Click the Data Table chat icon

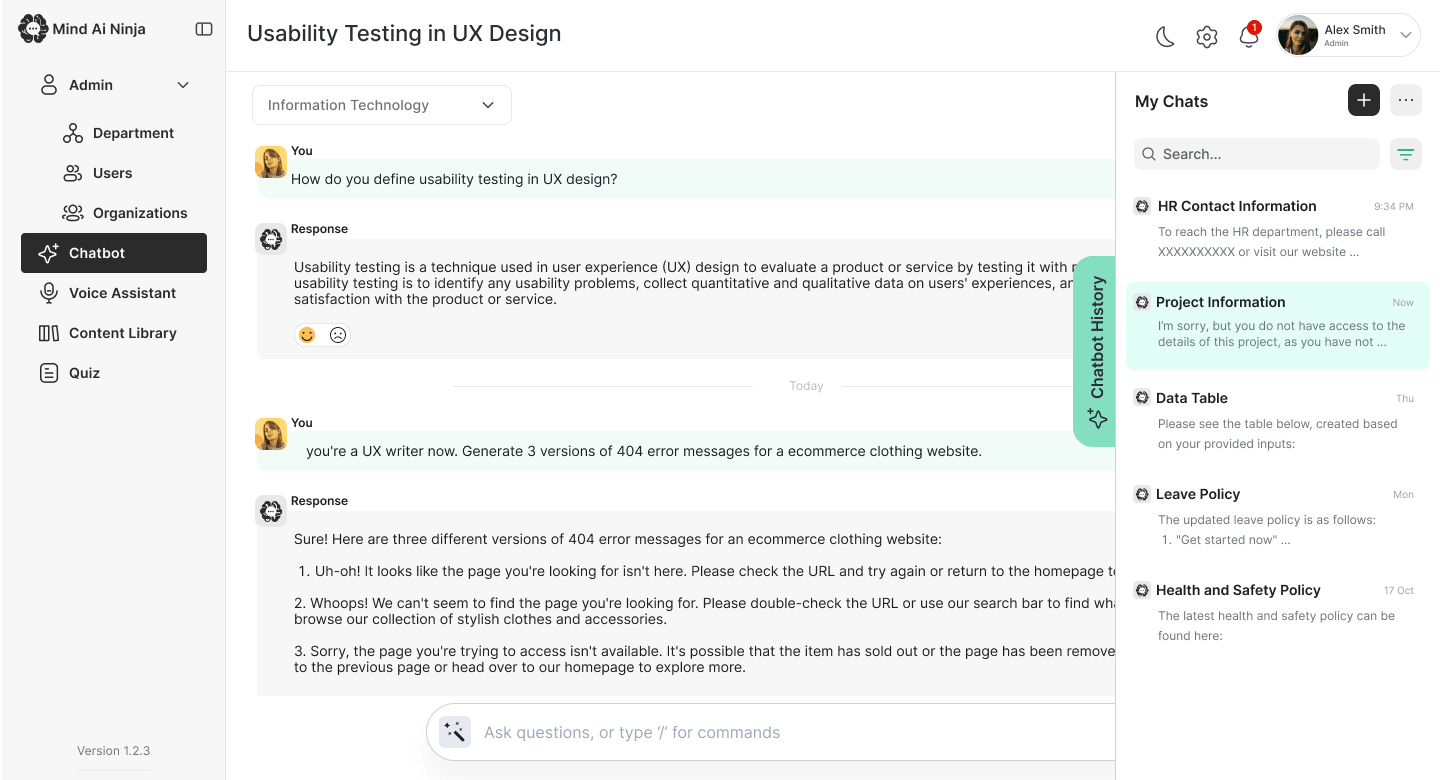(x=1142, y=398)
